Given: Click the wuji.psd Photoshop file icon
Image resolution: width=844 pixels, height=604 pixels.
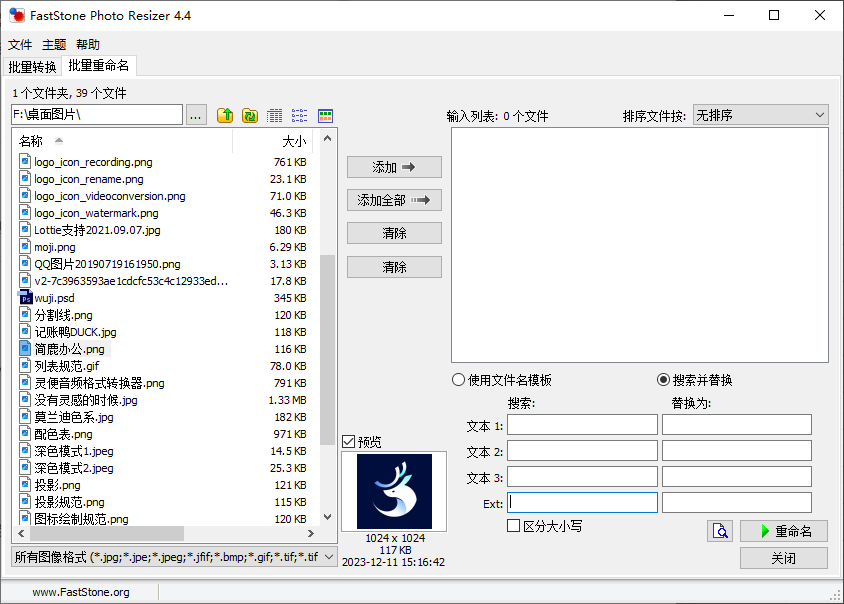Looking at the screenshot, I should pos(25,298).
